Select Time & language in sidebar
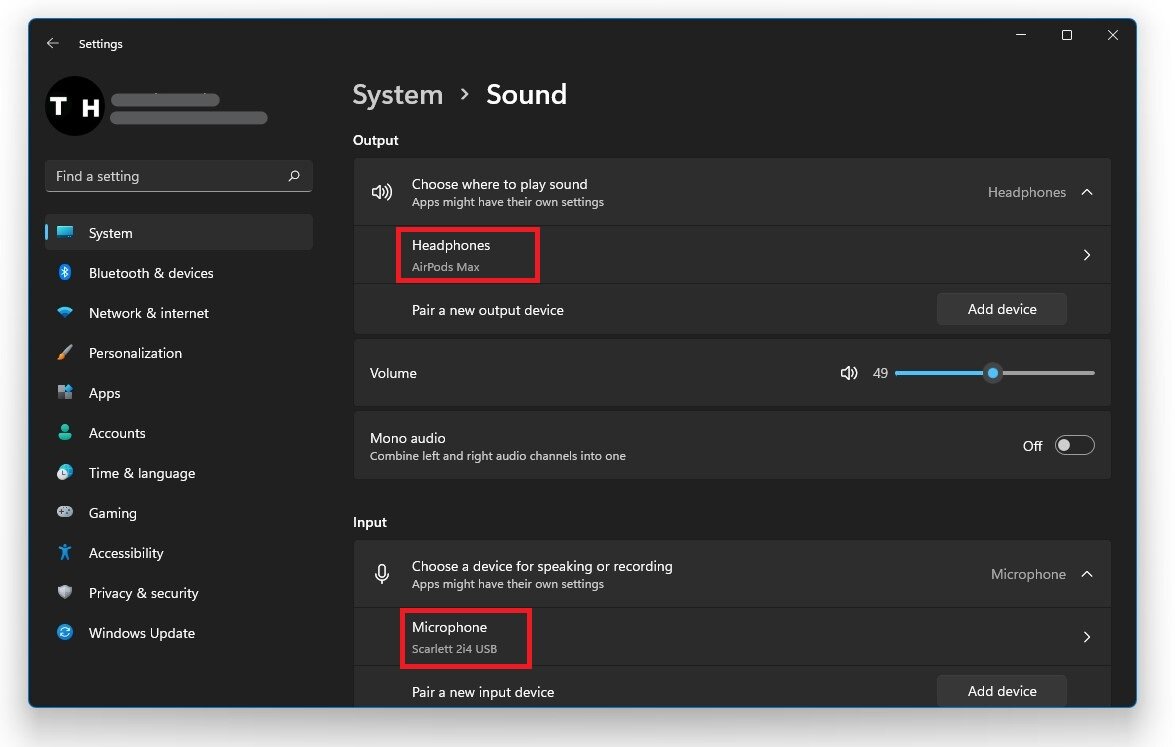The height and width of the screenshot is (747, 1175). (141, 473)
